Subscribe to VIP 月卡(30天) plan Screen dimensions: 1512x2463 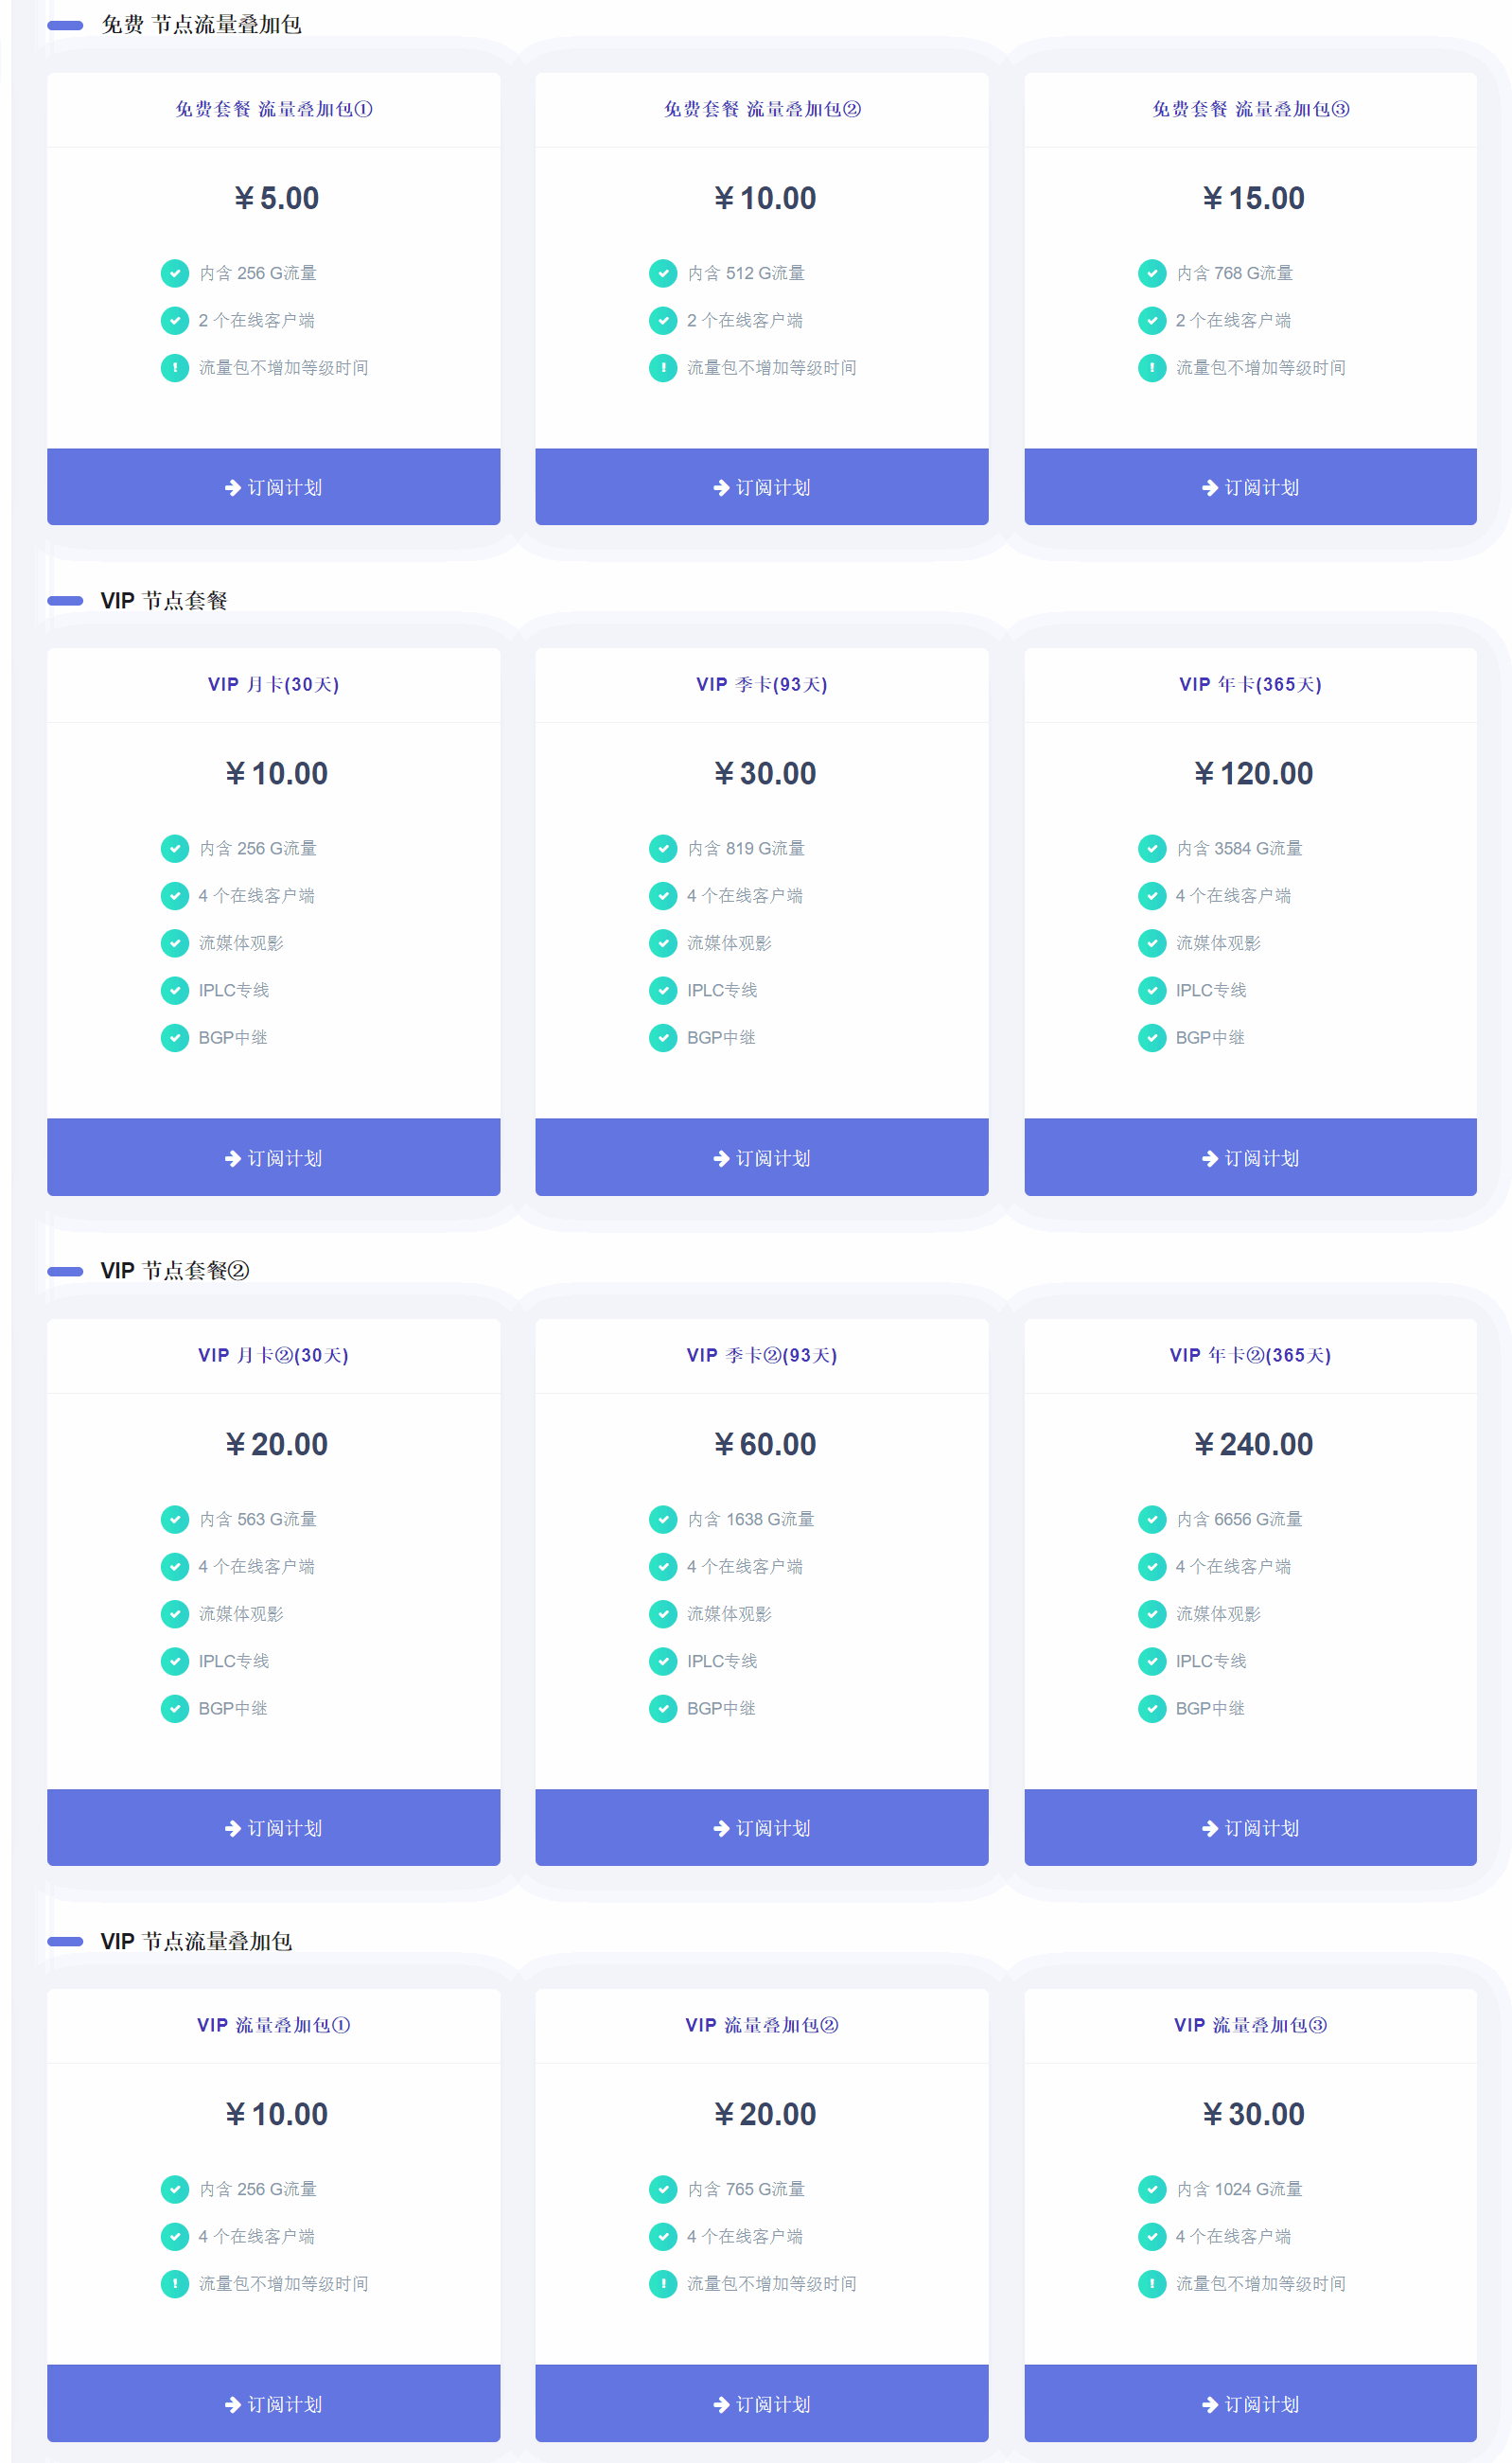tap(273, 1157)
